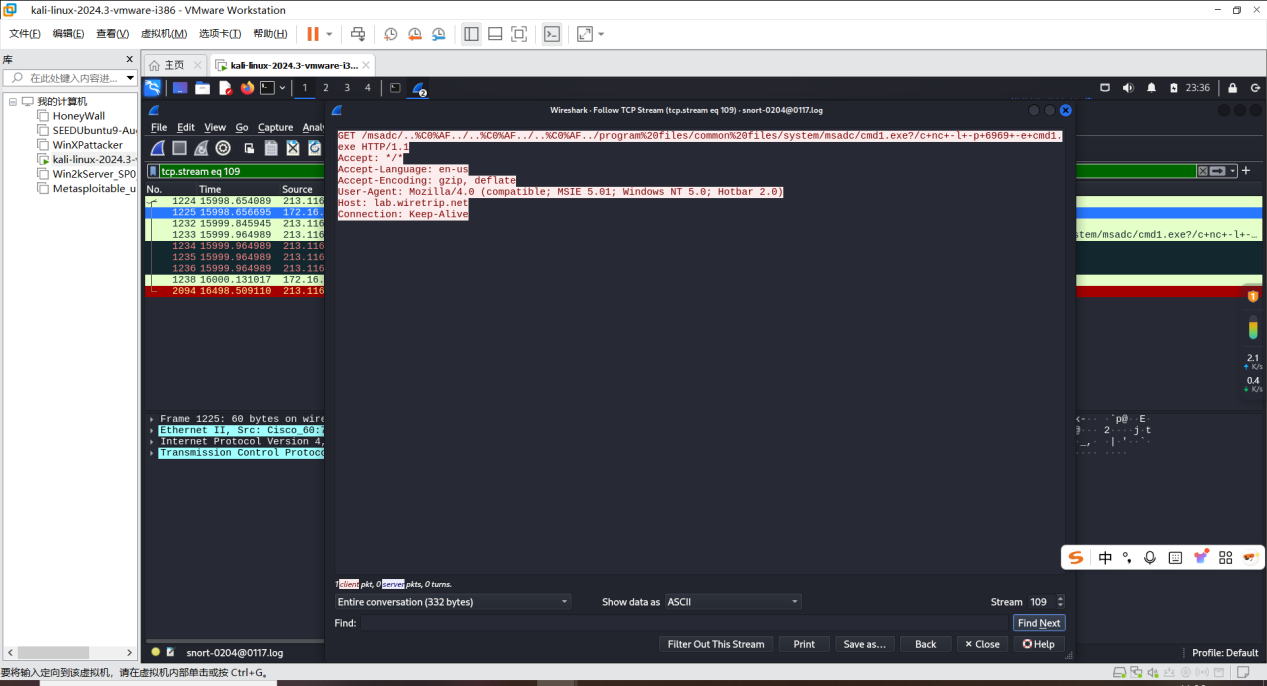Click the Kali lock screen padlock icon
This screenshot has height=686, width=1267.
pyautogui.click(x=1232, y=88)
